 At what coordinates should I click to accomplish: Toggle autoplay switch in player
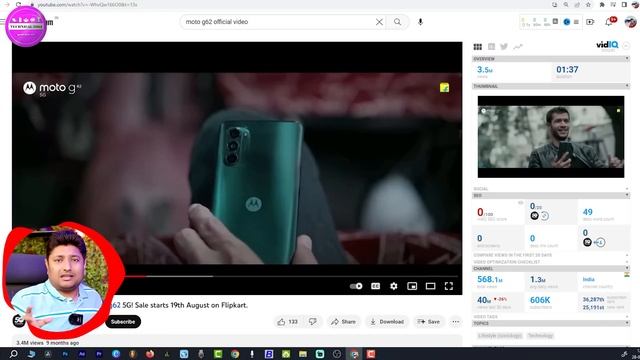coord(356,286)
